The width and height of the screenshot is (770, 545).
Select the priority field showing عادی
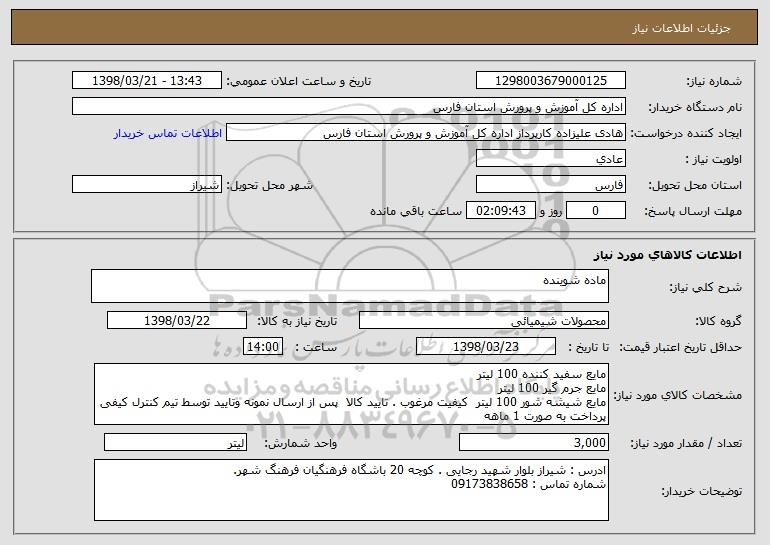click(550, 159)
